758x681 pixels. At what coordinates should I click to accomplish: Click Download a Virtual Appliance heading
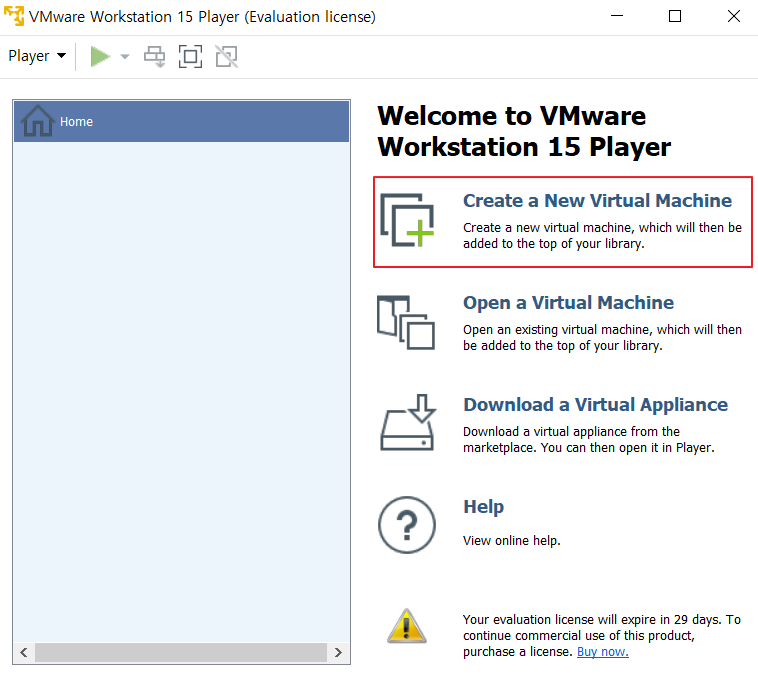(595, 405)
